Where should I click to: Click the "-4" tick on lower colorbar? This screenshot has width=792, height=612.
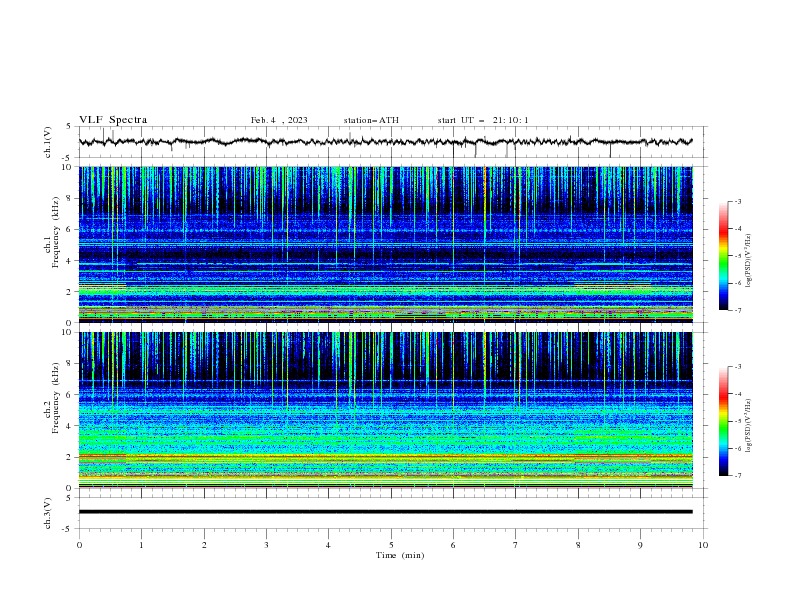coord(738,394)
